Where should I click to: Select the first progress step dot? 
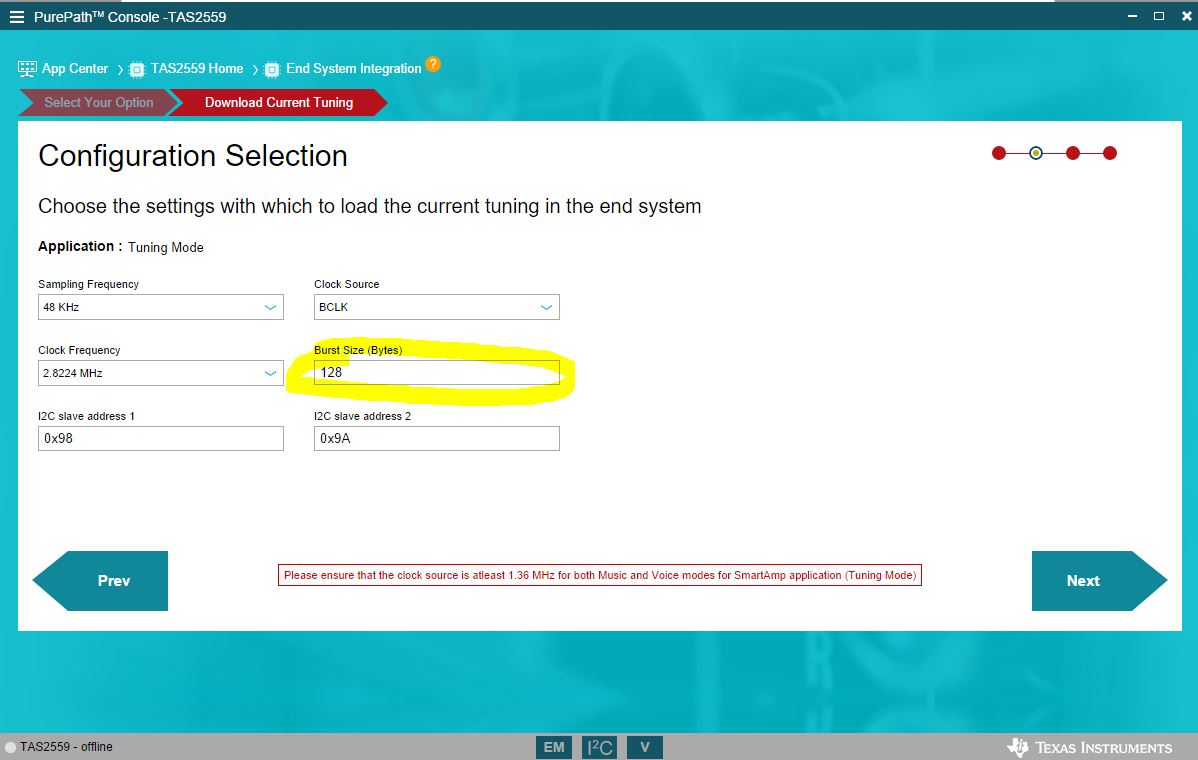point(999,154)
